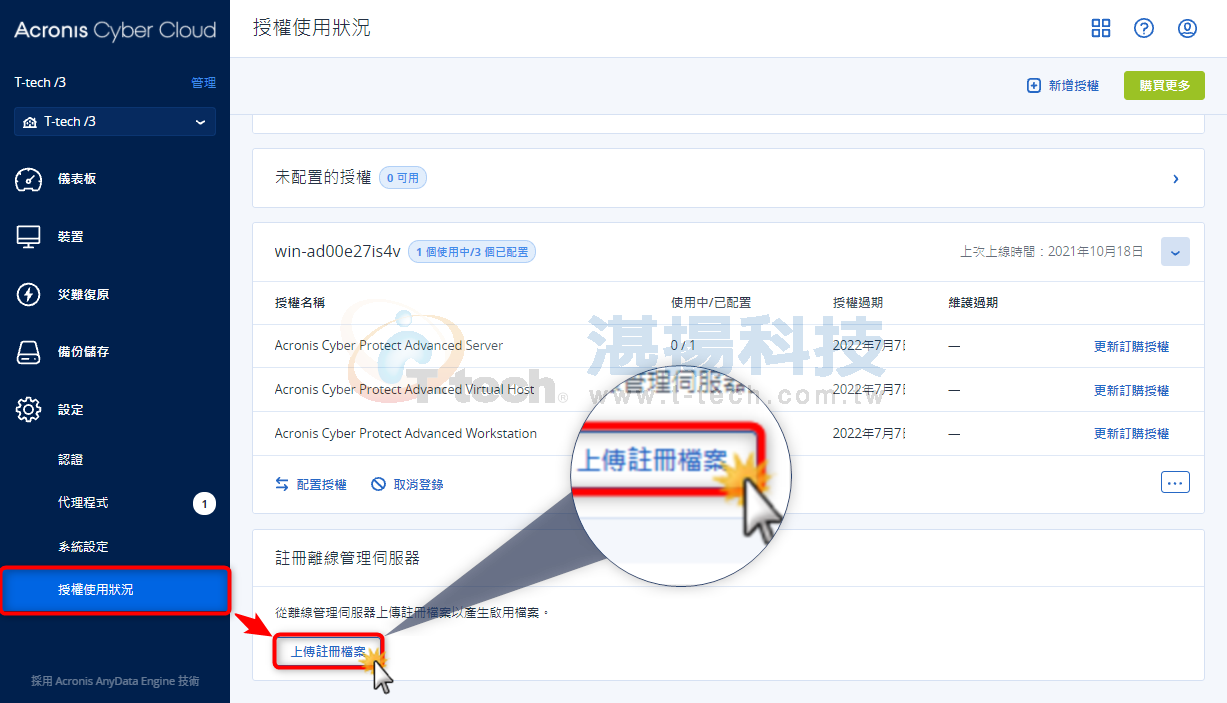Click the 災難復原 lightning icon

point(28,294)
